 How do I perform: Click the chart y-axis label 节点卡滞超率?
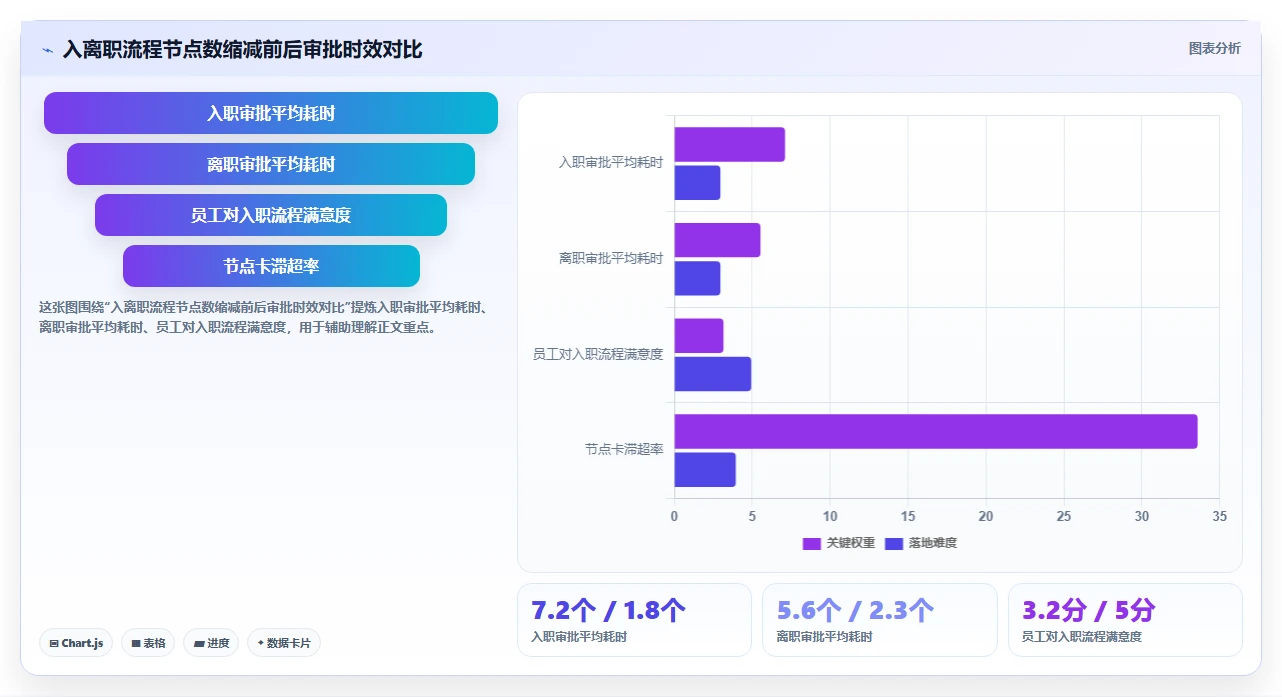[x=624, y=450]
